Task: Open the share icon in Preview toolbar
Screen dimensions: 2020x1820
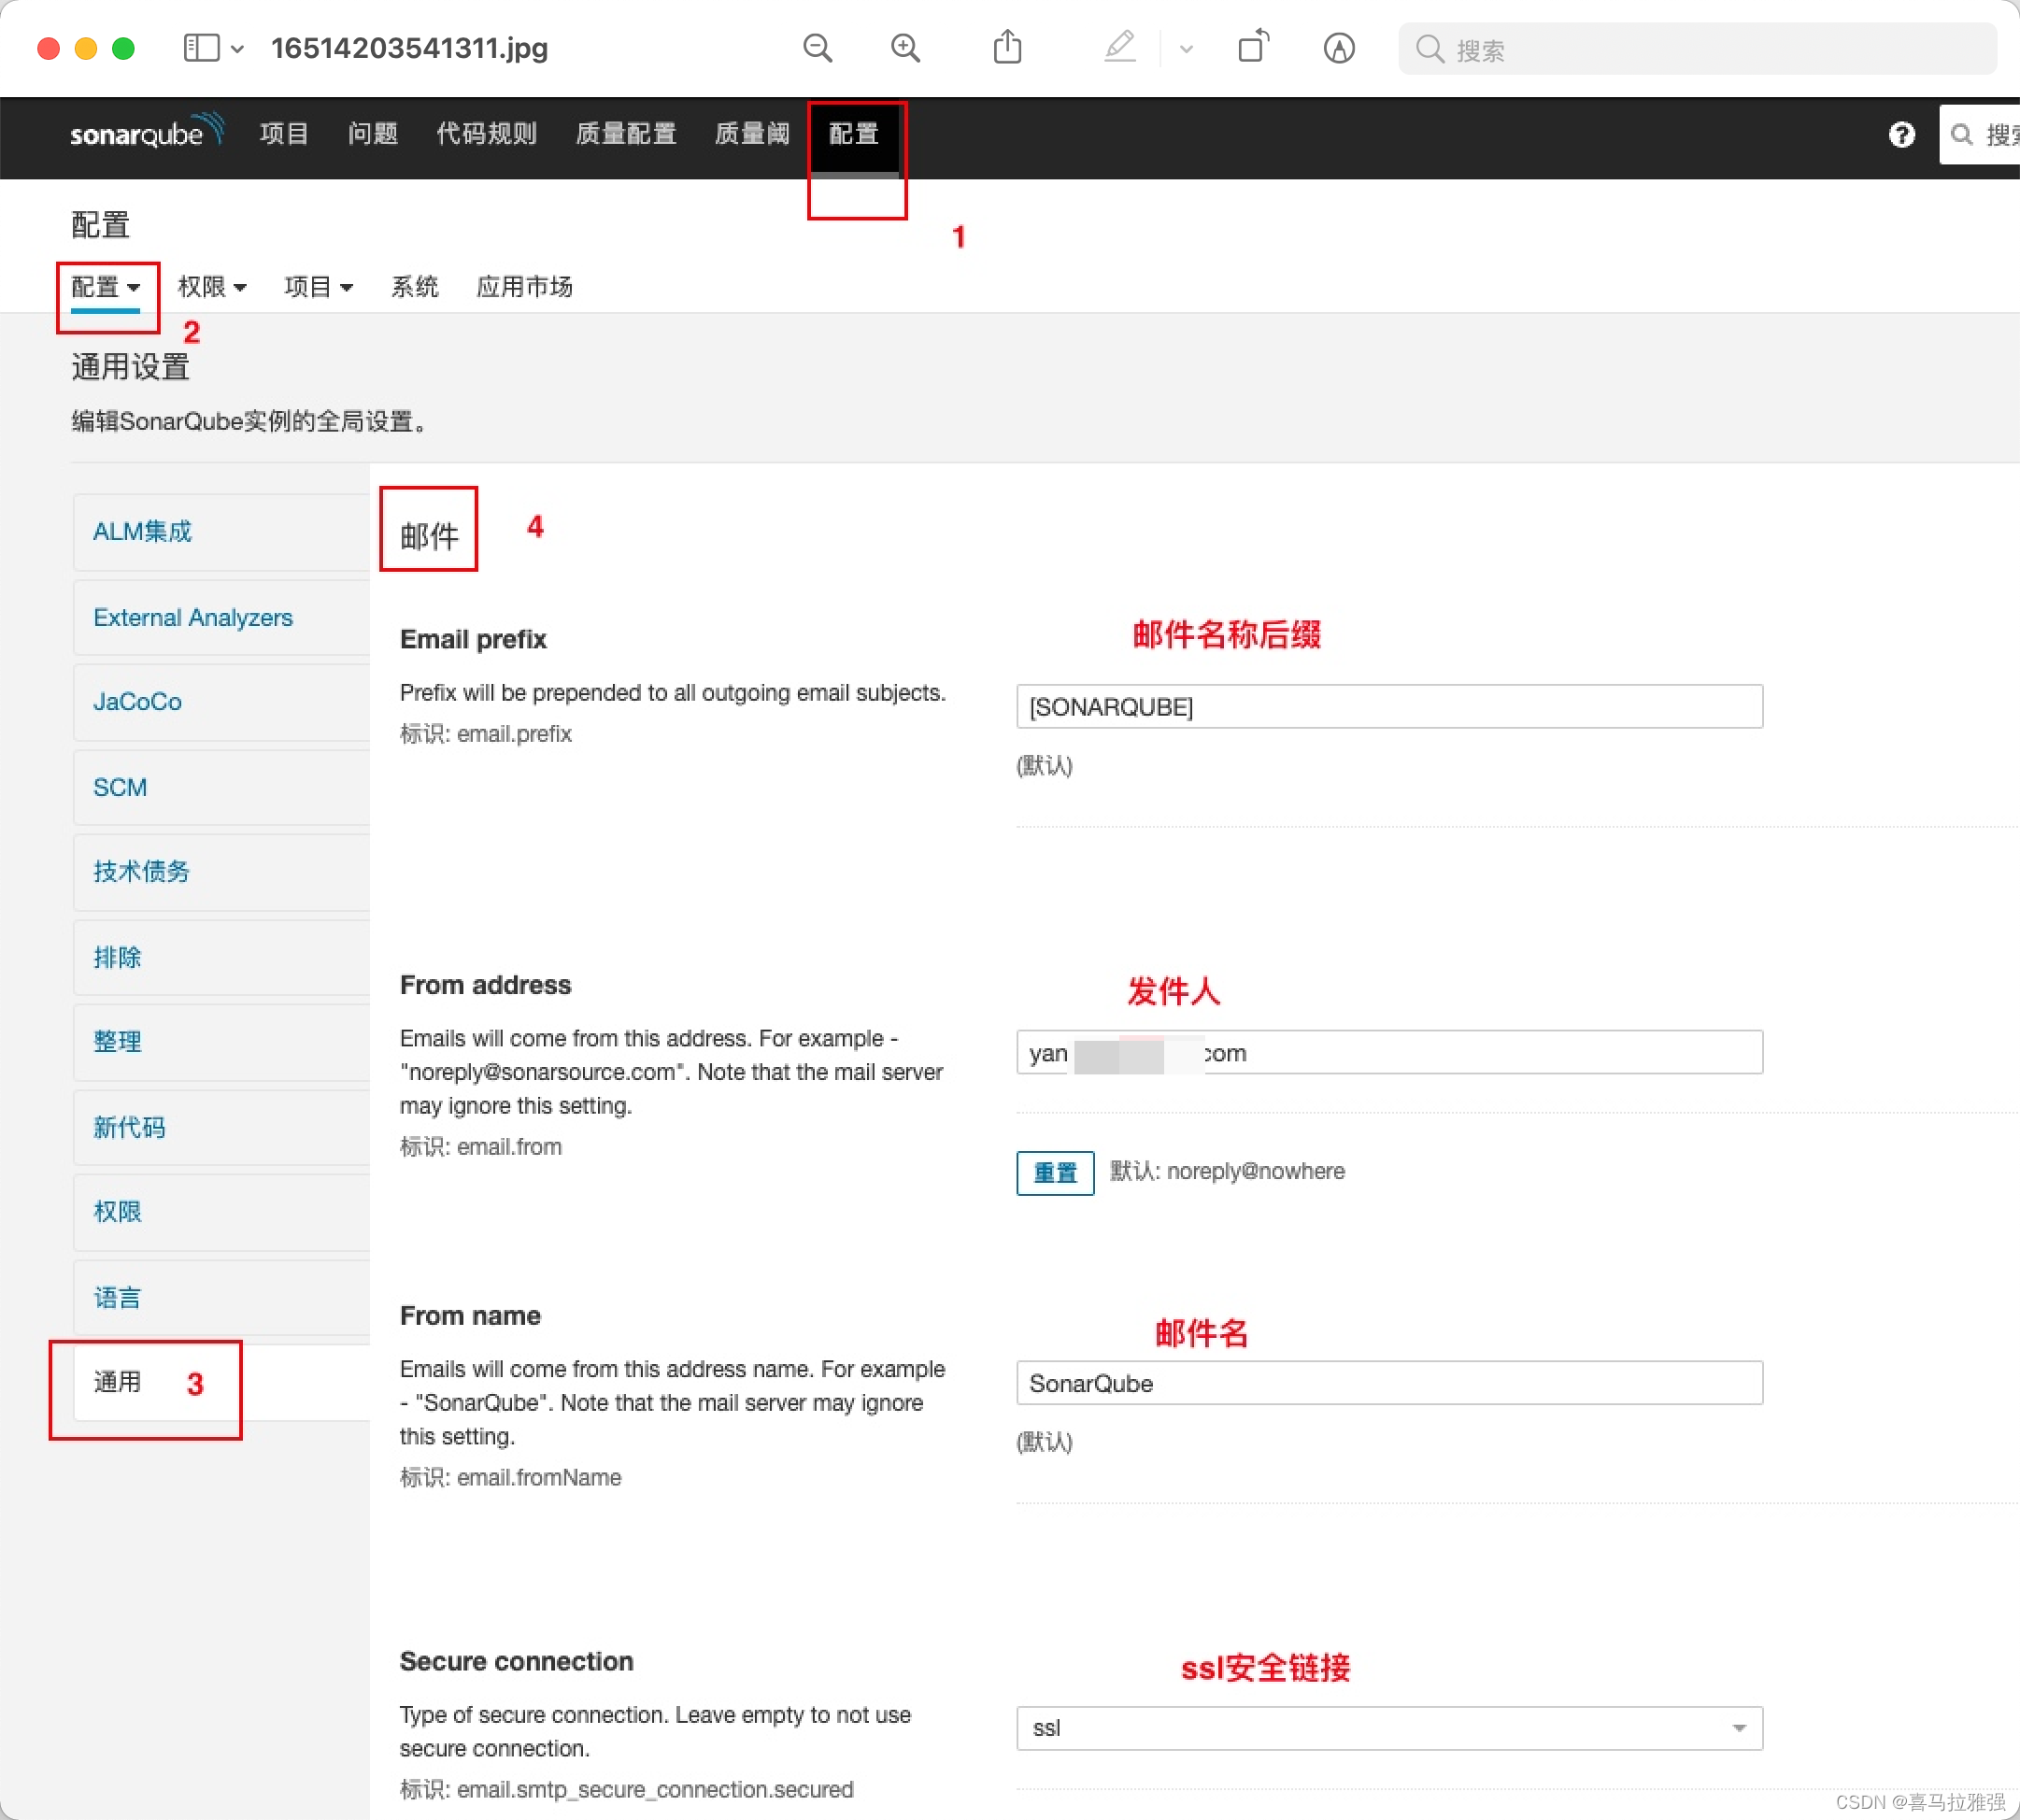Action: coord(1007,47)
